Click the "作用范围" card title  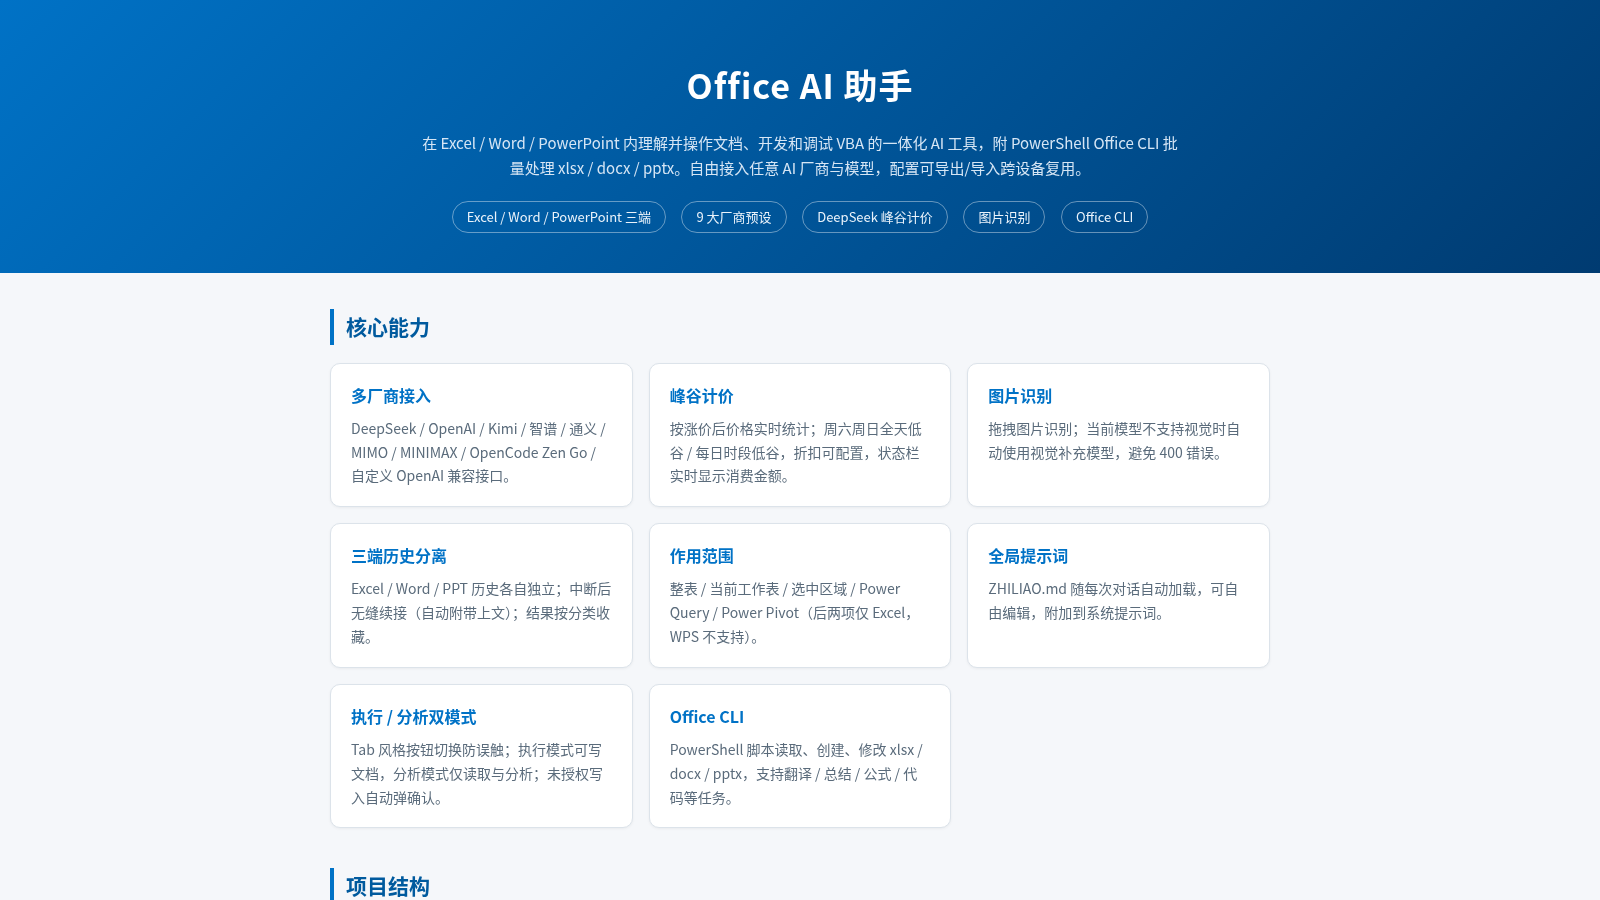(x=702, y=556)
